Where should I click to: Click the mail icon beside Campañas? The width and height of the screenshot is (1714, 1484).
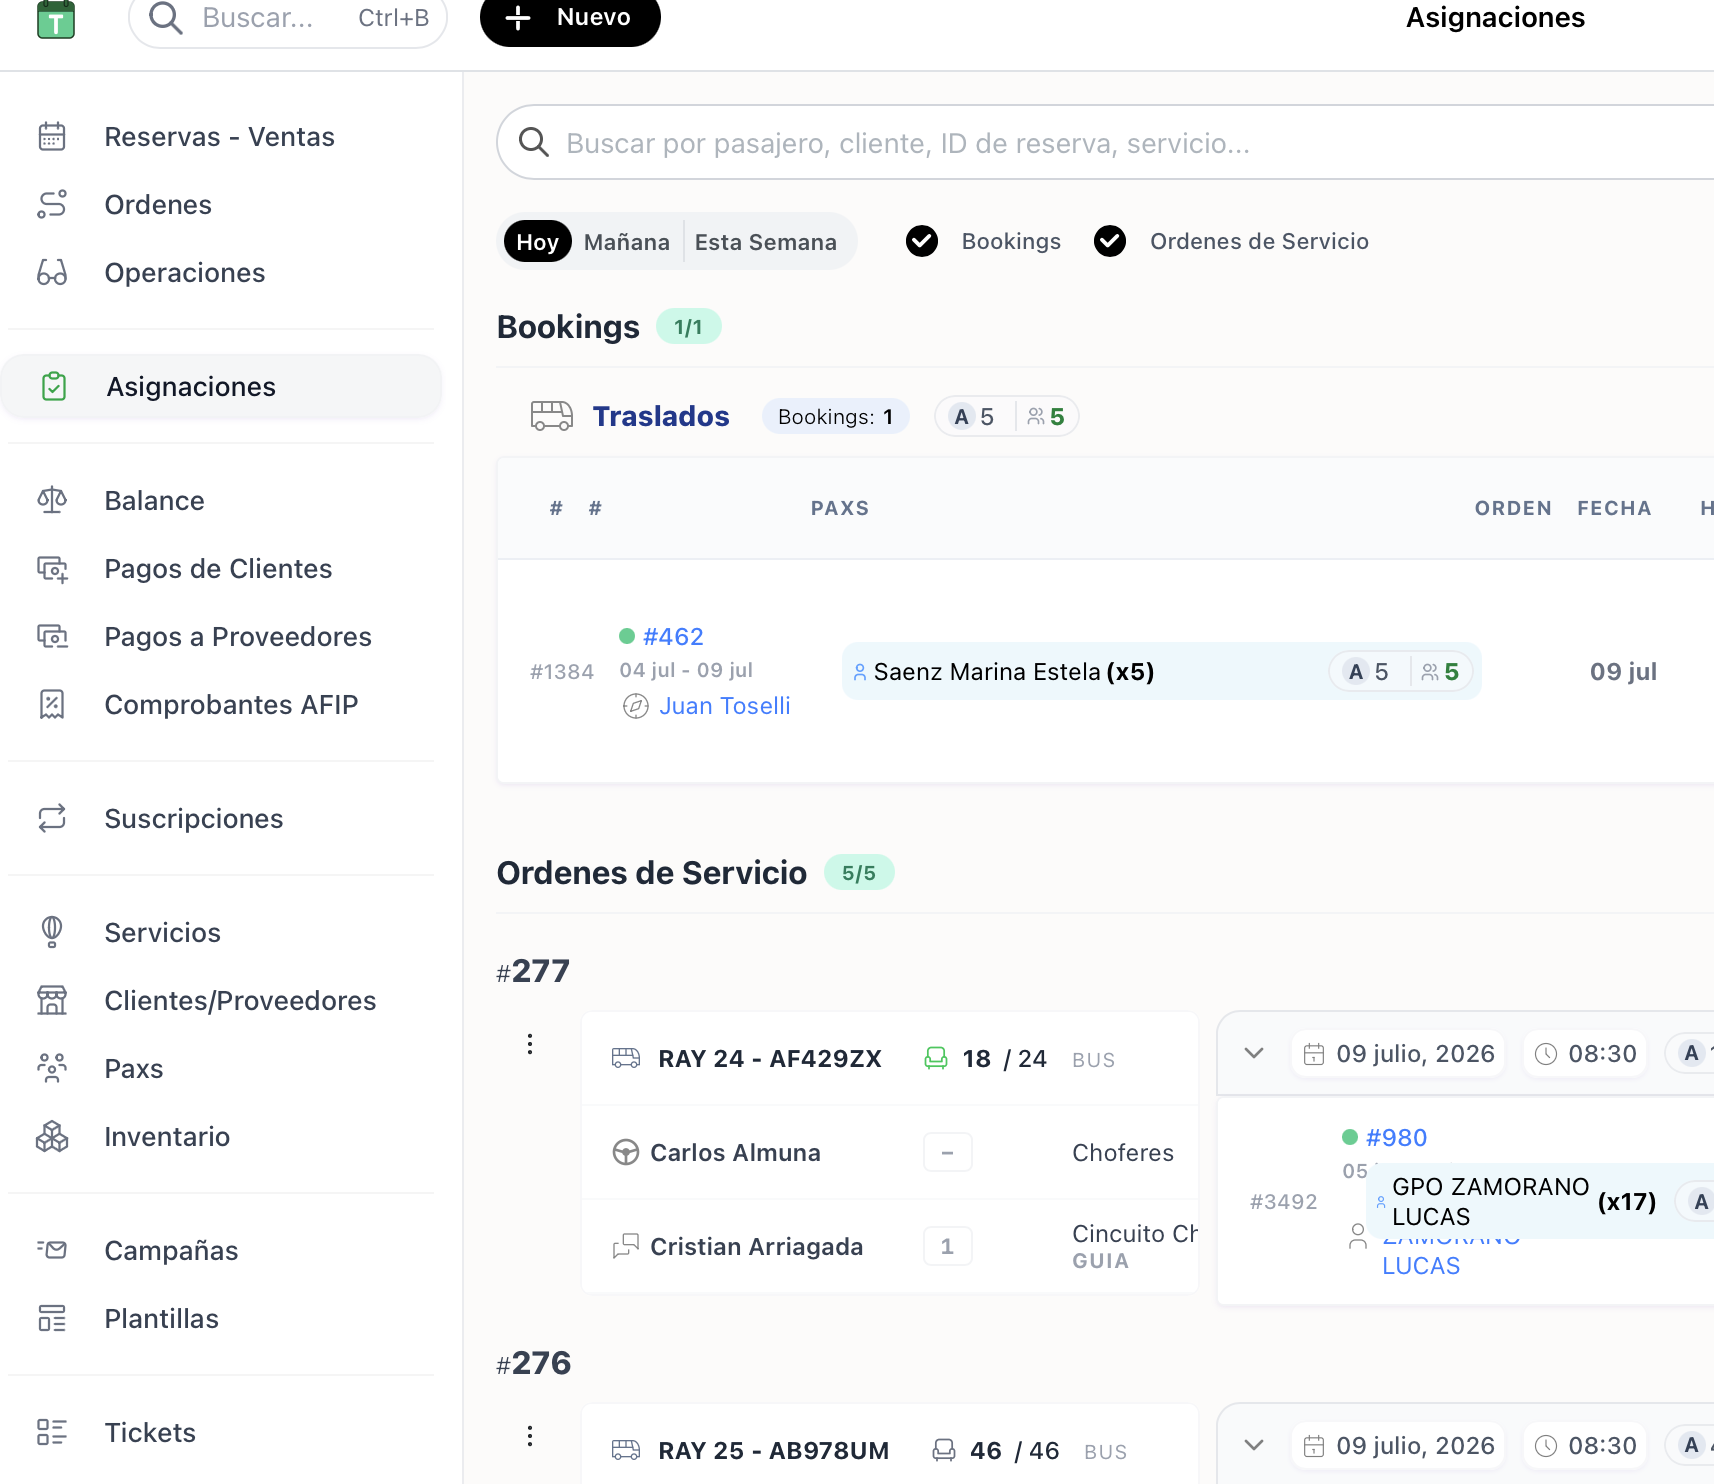click(x=52, y=1250)
